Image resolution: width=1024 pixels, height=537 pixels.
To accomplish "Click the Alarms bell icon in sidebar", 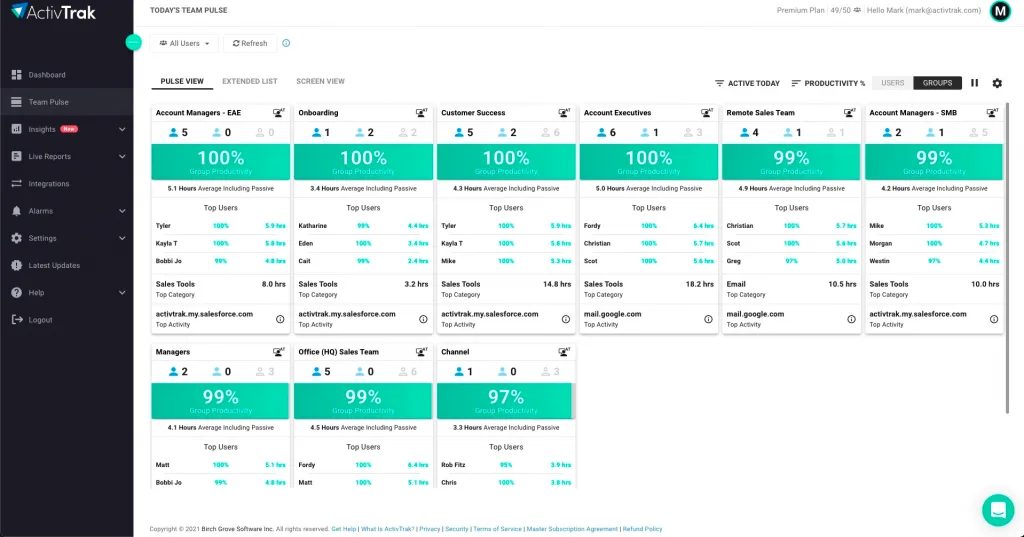I will point(16,211).
